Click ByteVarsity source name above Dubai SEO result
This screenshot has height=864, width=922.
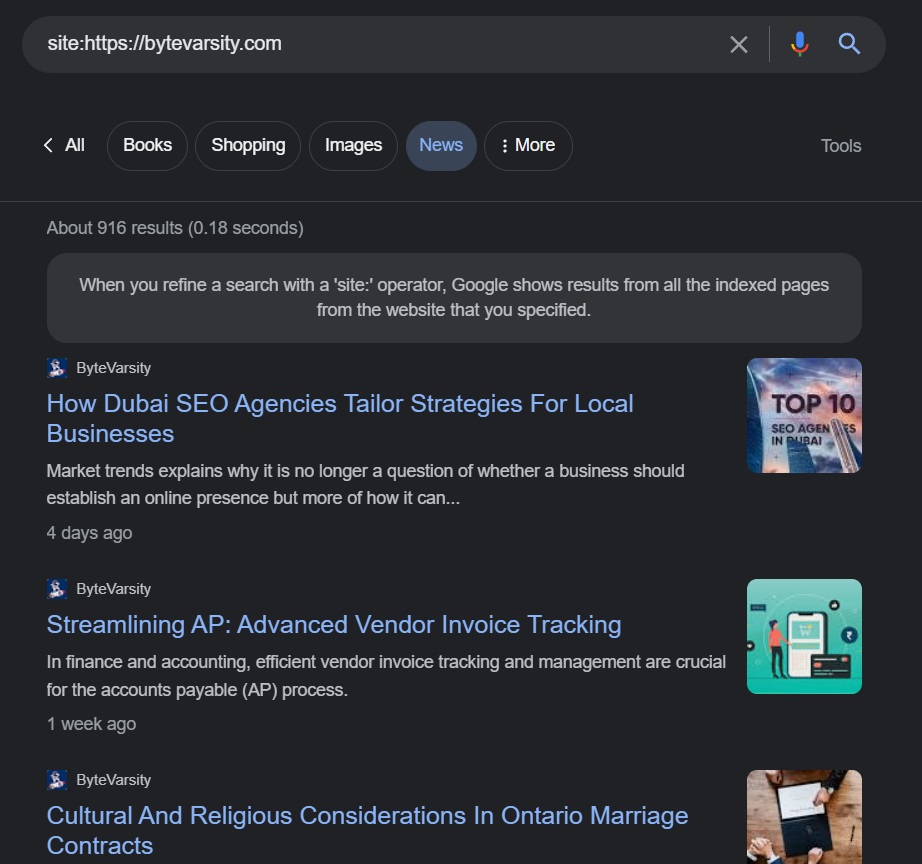coord(113,368)
